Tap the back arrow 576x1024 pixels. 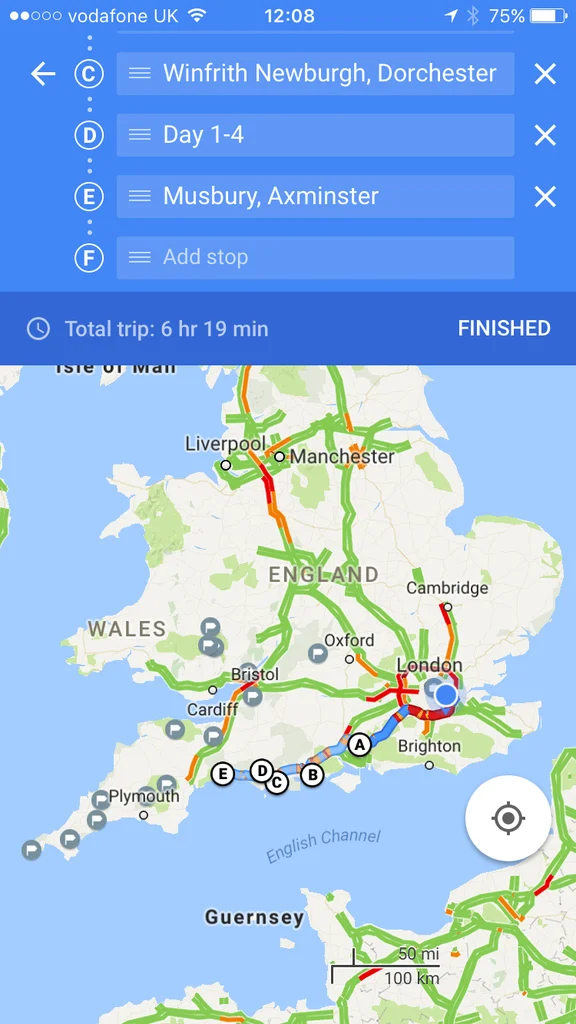tap(43, 74)
